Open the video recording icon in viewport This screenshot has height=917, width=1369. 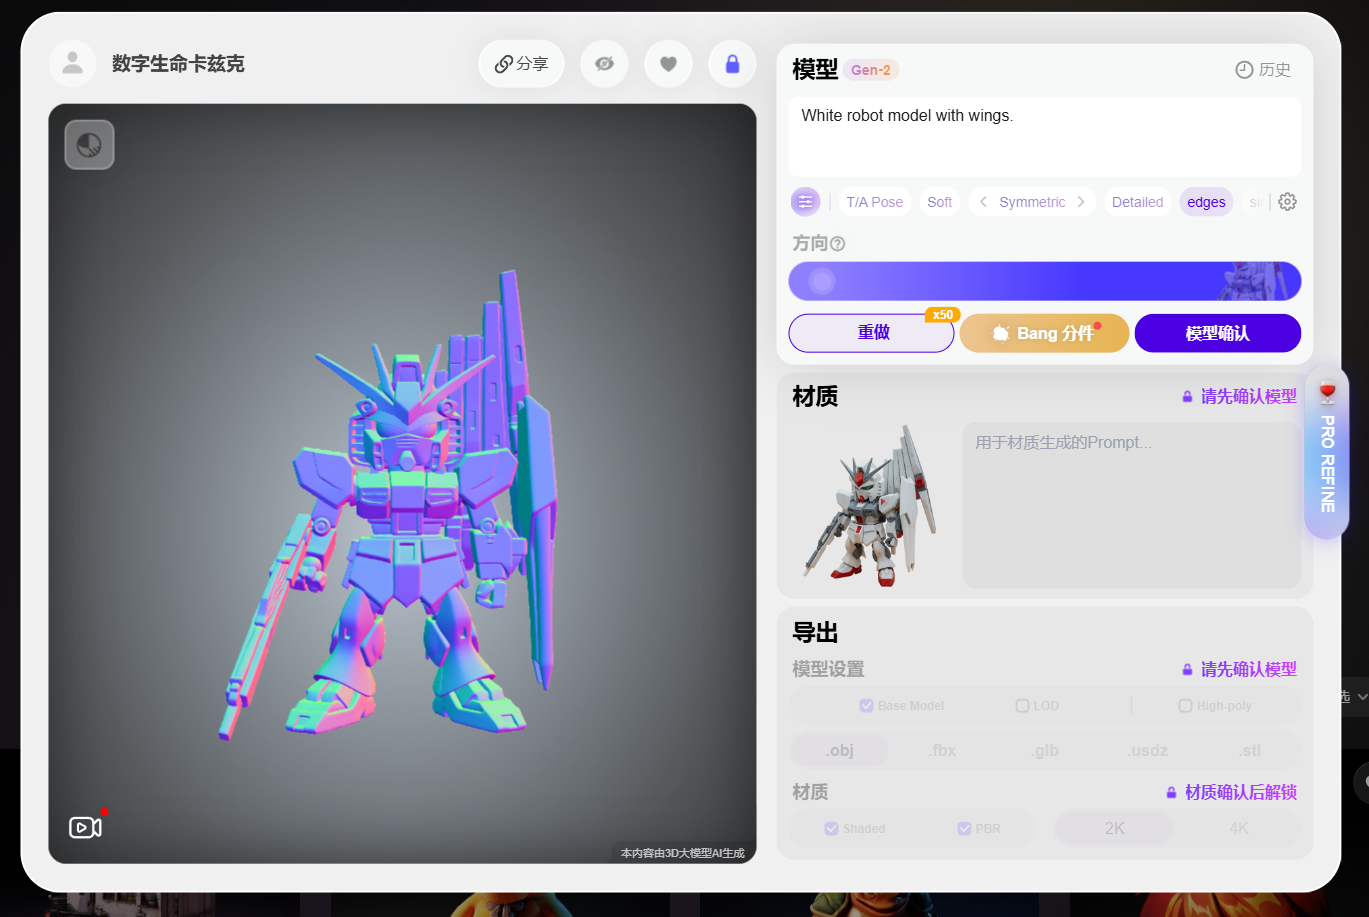coord(84,826)
